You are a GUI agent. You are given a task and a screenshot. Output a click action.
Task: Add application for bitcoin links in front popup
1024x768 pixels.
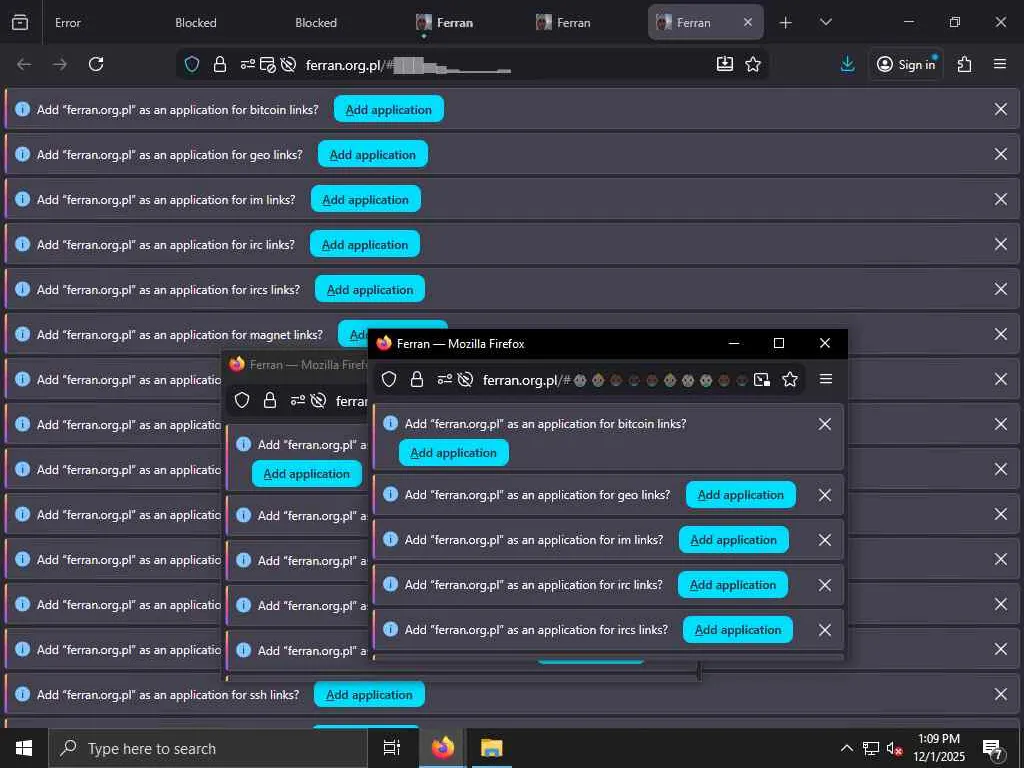tap(453, 453)
